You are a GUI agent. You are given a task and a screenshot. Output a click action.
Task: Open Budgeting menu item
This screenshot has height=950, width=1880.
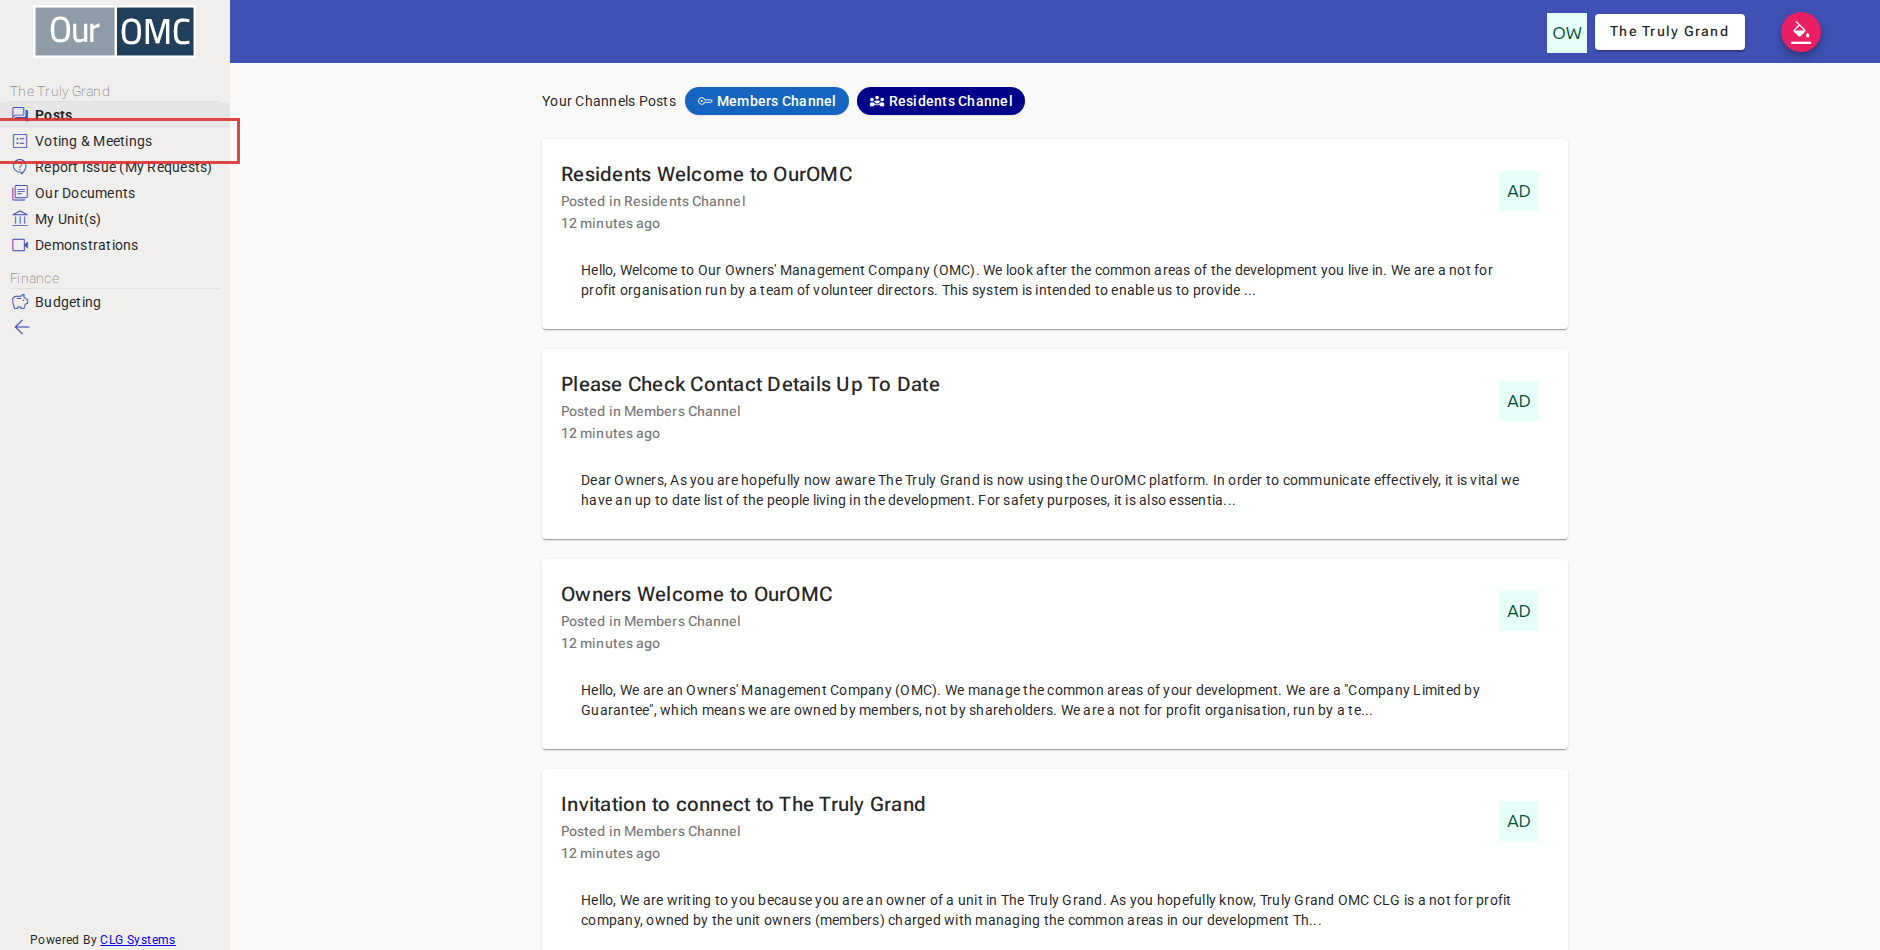point(115,302)
